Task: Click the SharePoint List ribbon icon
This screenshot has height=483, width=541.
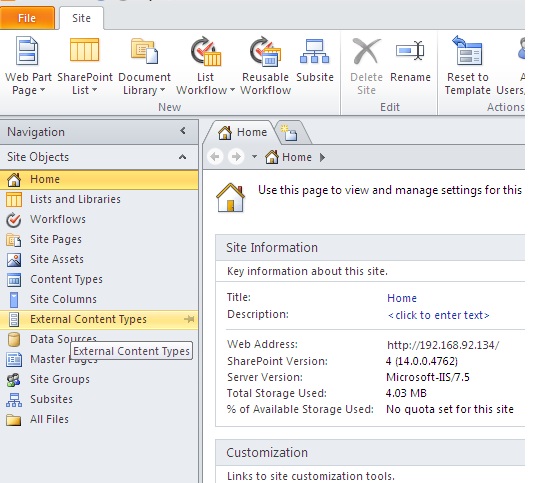Action: point(85,50)
